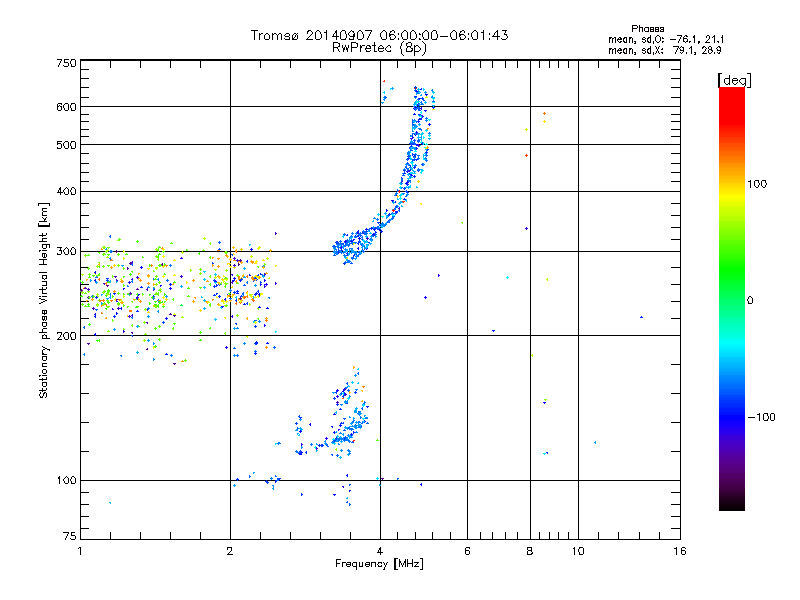
Task: Click the [deg] colorbar unit label
Action: click(734, 78)
